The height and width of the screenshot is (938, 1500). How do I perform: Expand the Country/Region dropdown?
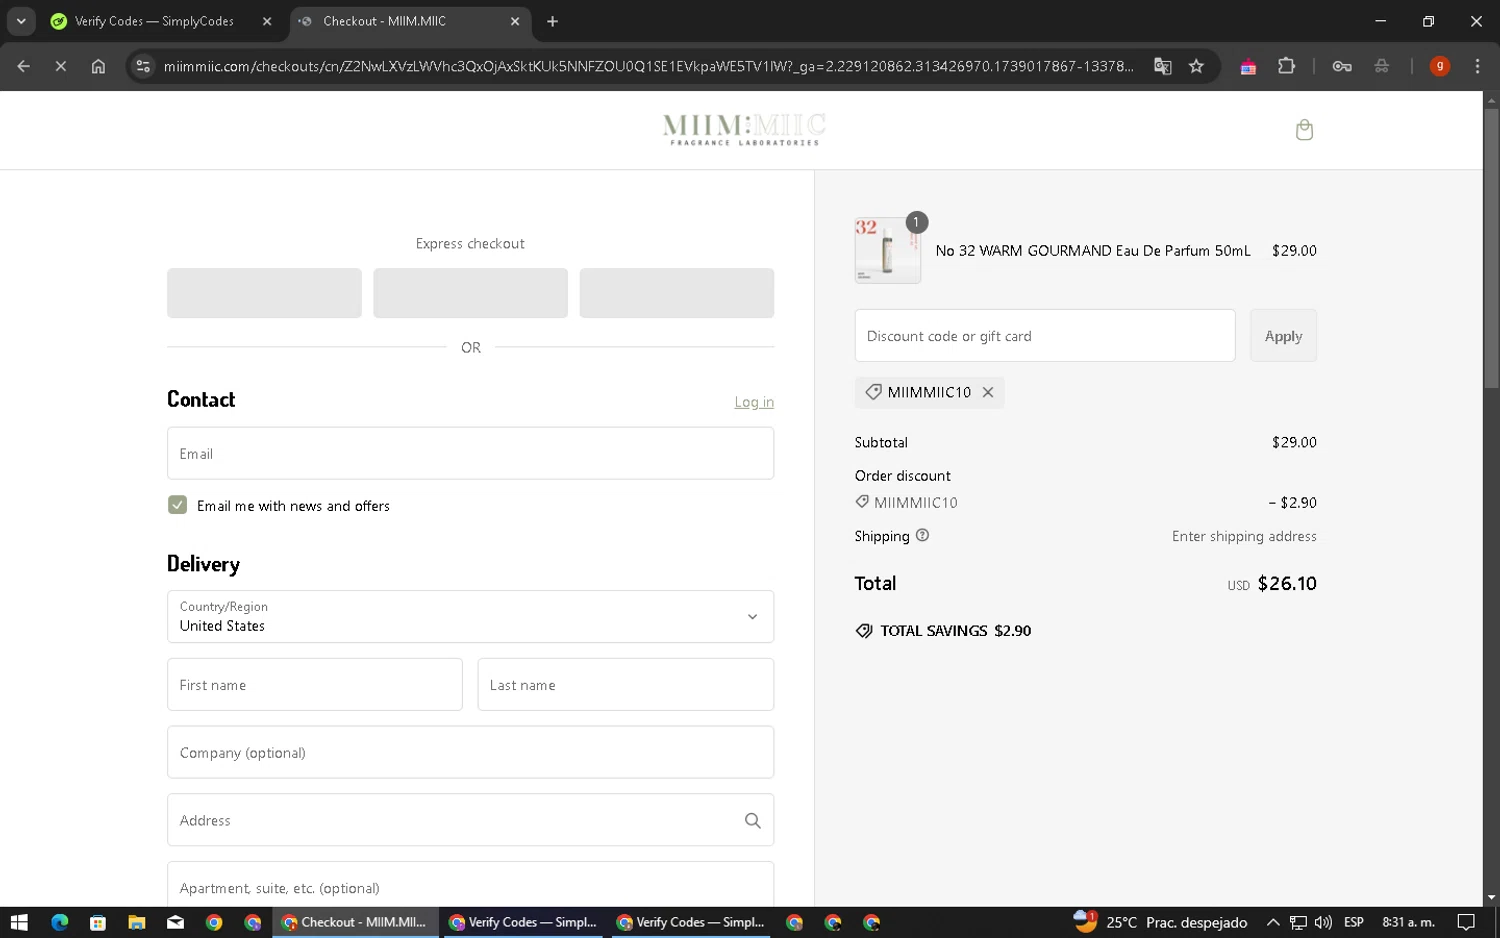tap(470, 616)
